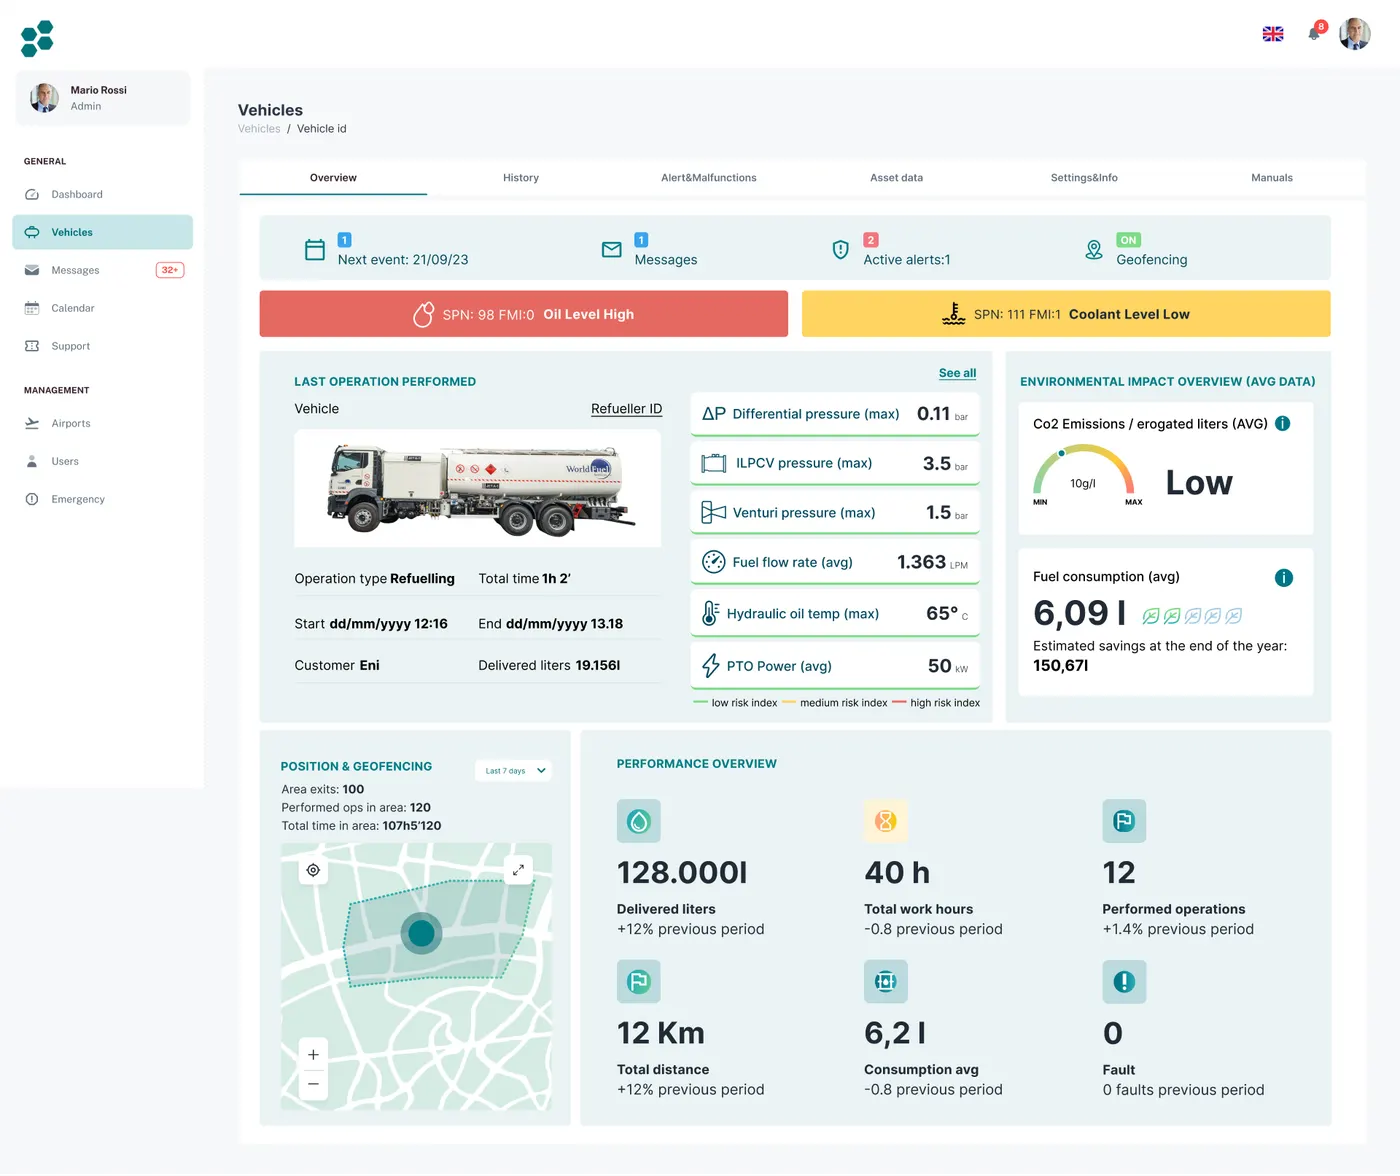The image size is (1400, 1176).
Task: Click the shield Active alerts icon
Action: coord(841,250)
